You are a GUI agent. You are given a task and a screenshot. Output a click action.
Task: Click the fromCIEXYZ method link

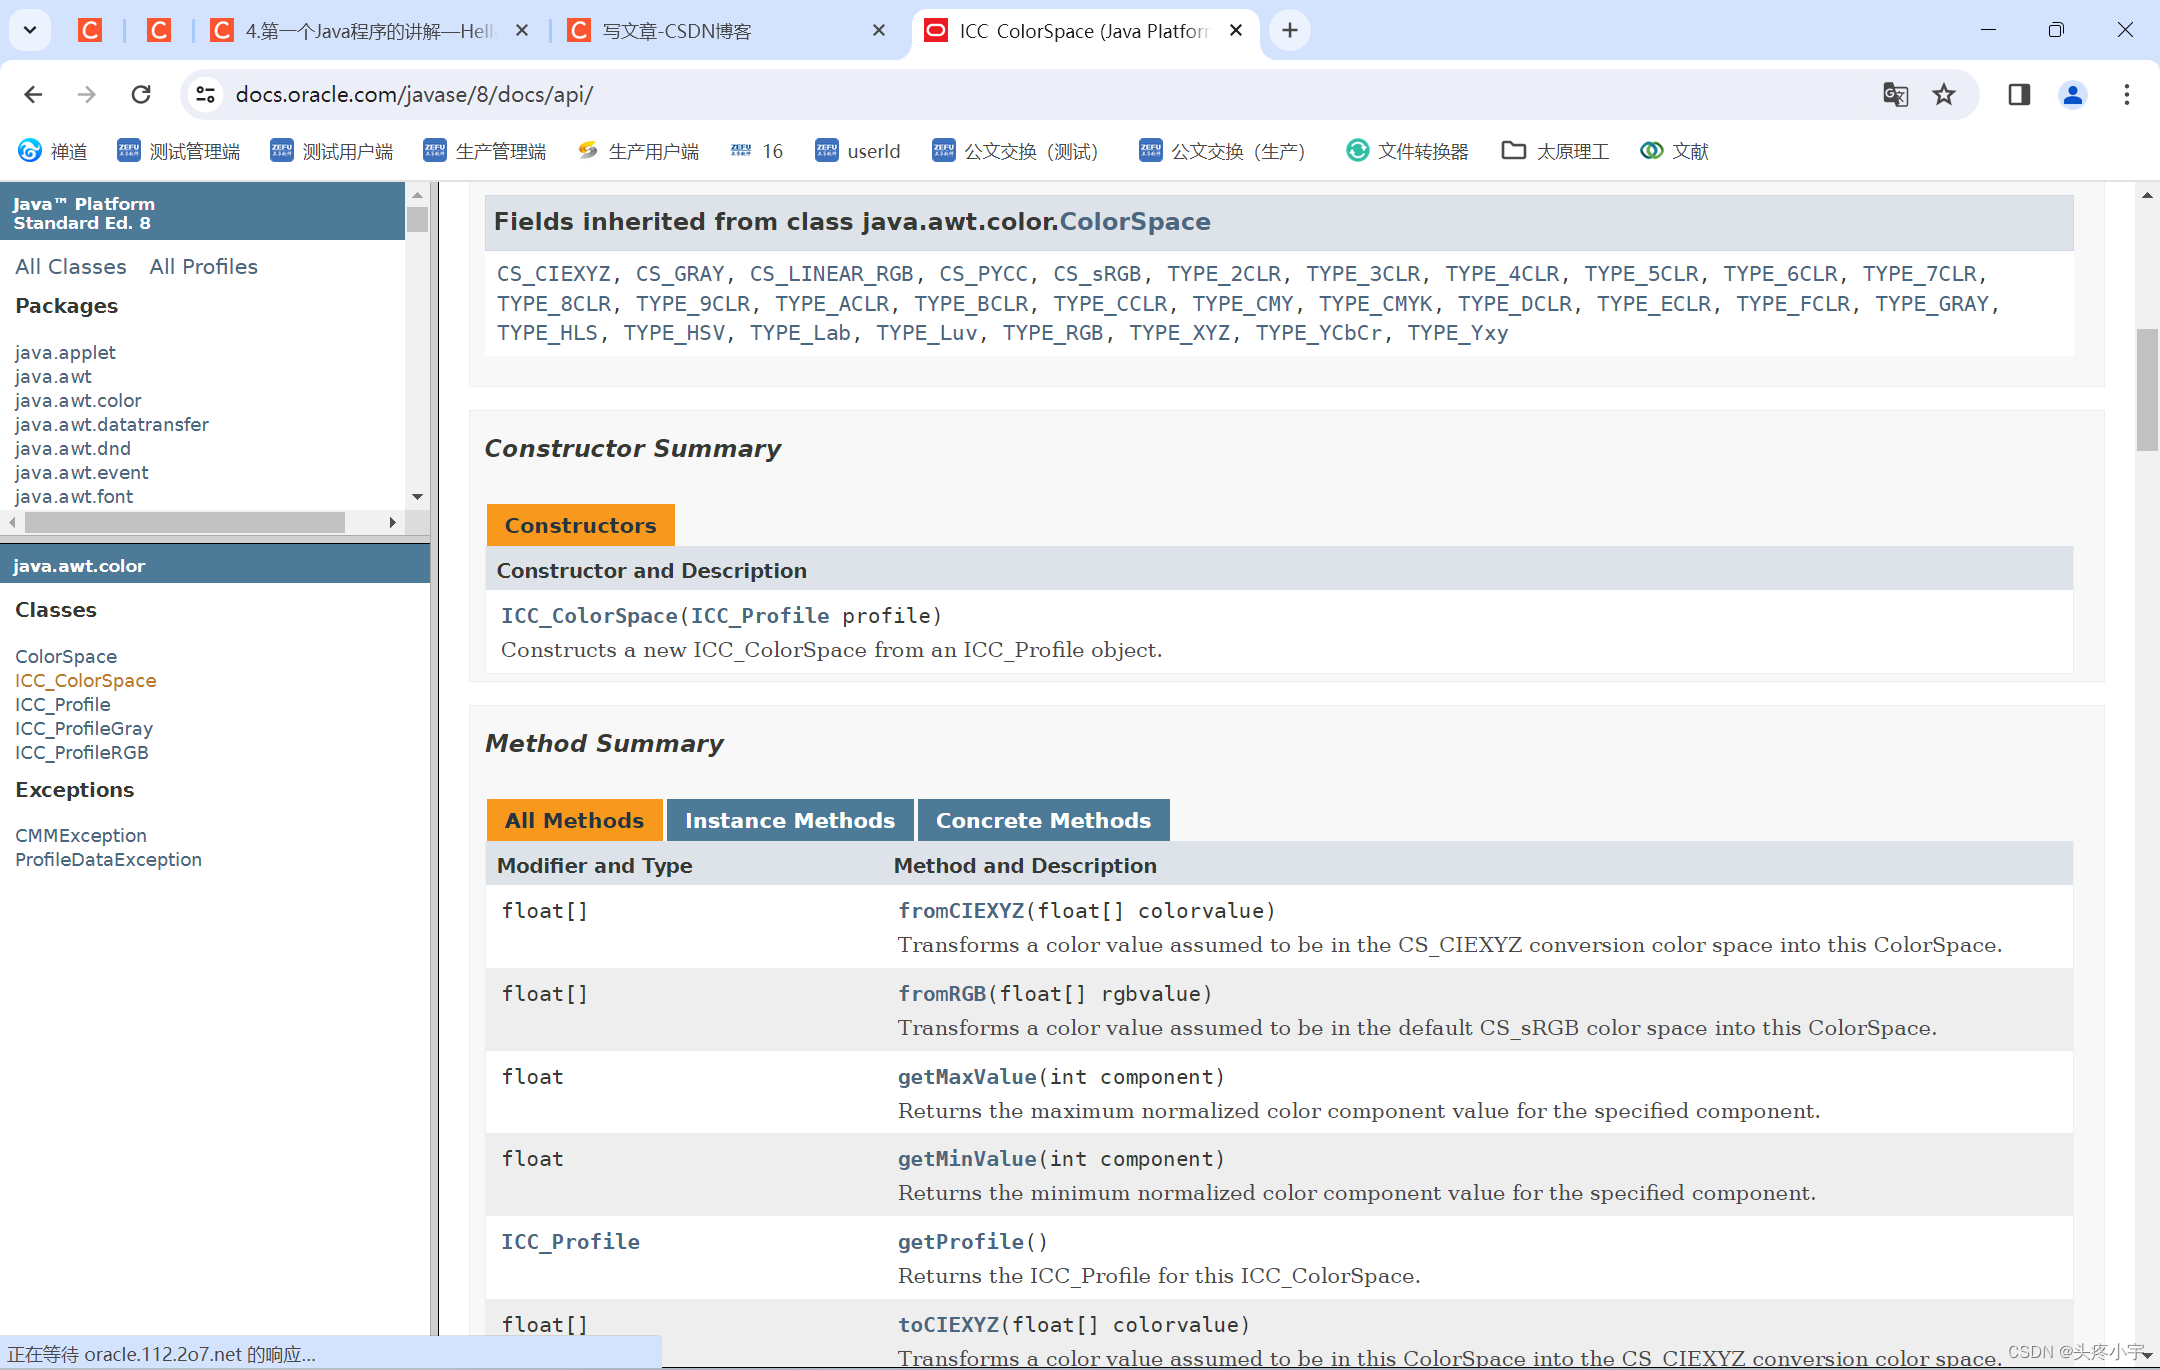(x=960, y=910)
